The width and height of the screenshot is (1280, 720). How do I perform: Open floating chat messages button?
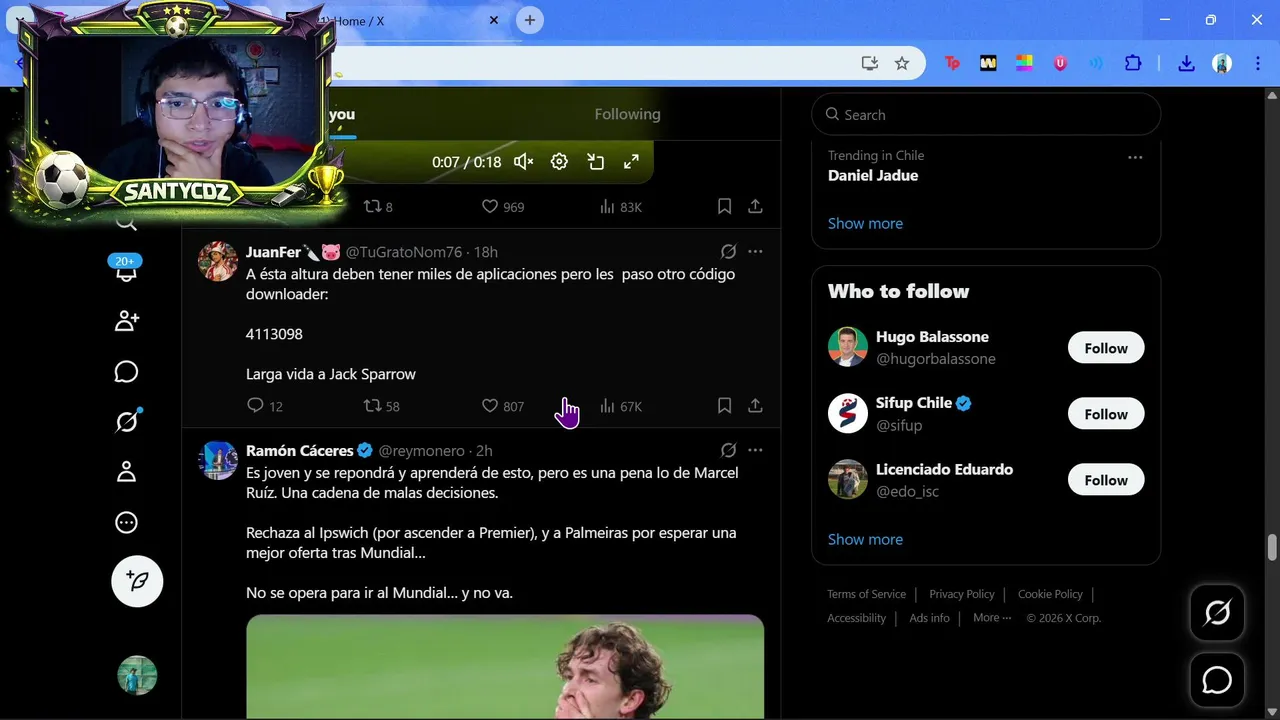[1217, 680]
